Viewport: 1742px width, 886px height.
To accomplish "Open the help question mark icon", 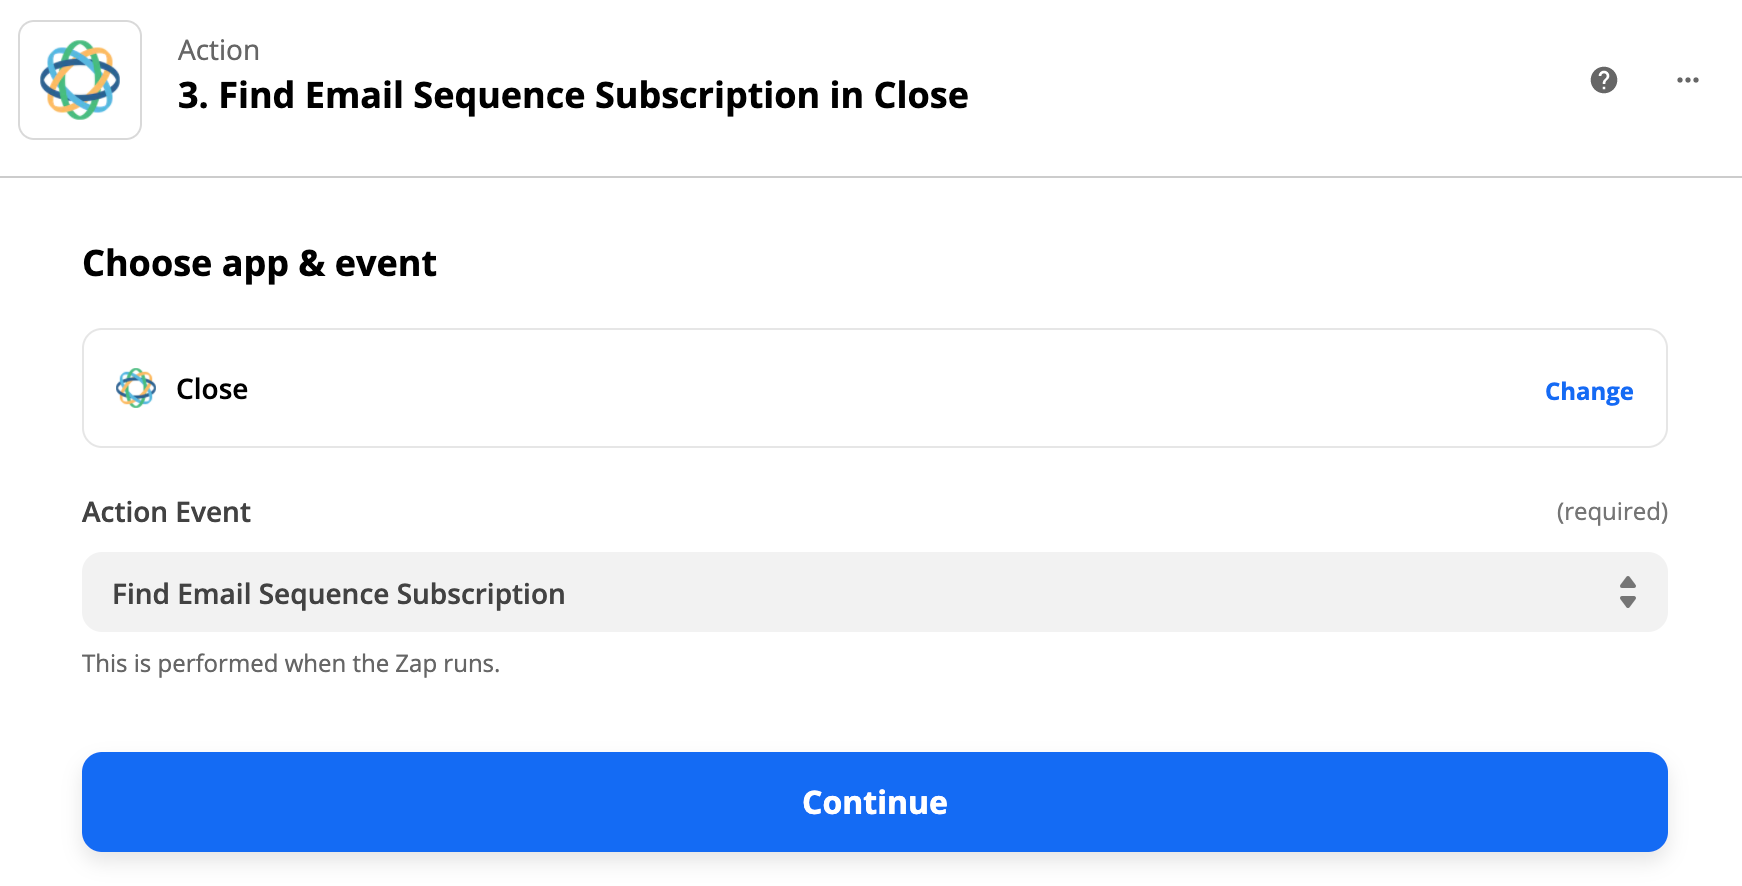I will (1604, 80).
